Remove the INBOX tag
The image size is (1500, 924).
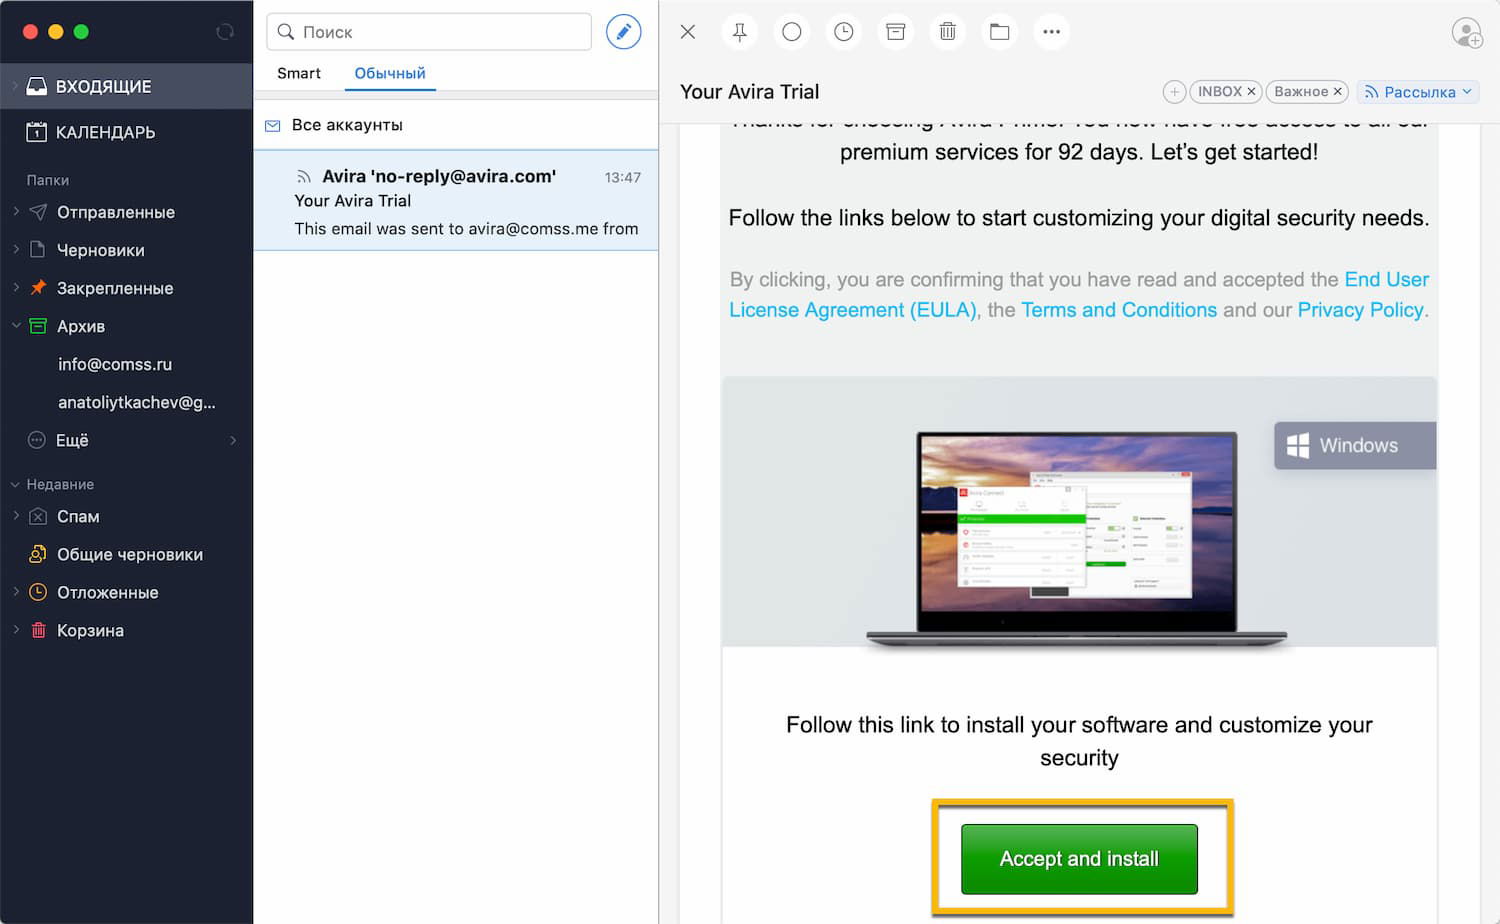pos(1251,92)
